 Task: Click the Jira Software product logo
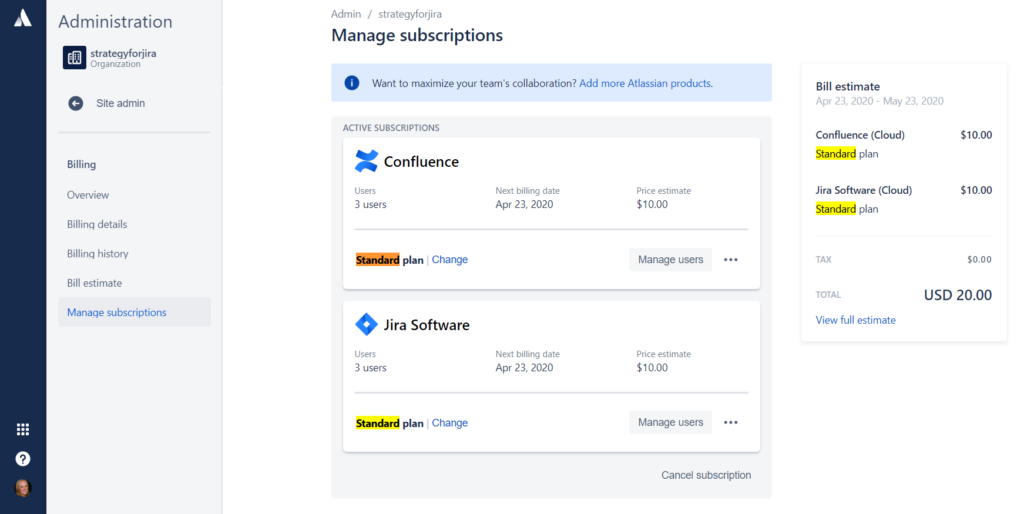click(x=366, y=324)
